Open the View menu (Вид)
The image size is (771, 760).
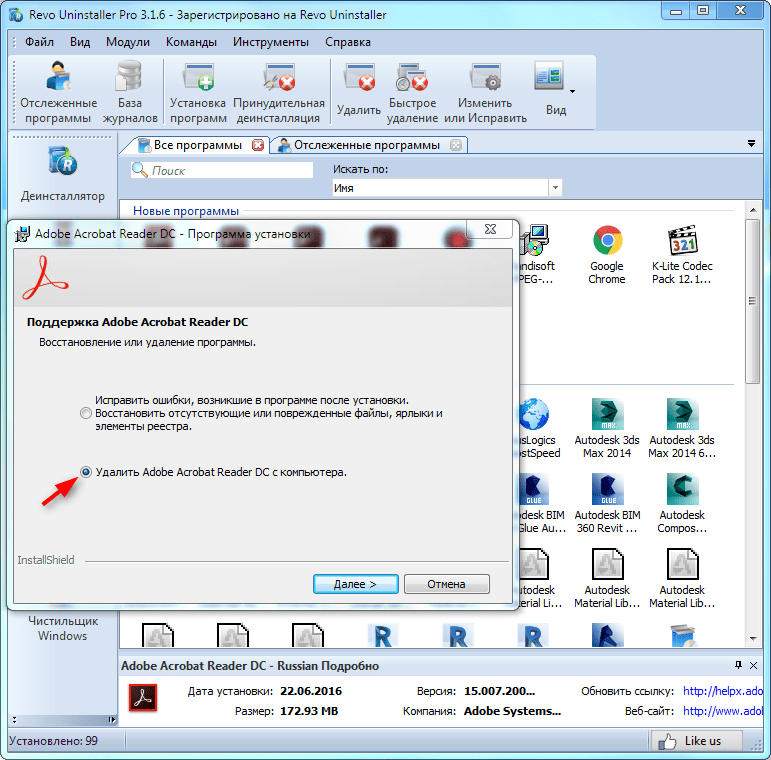(80, 42)
